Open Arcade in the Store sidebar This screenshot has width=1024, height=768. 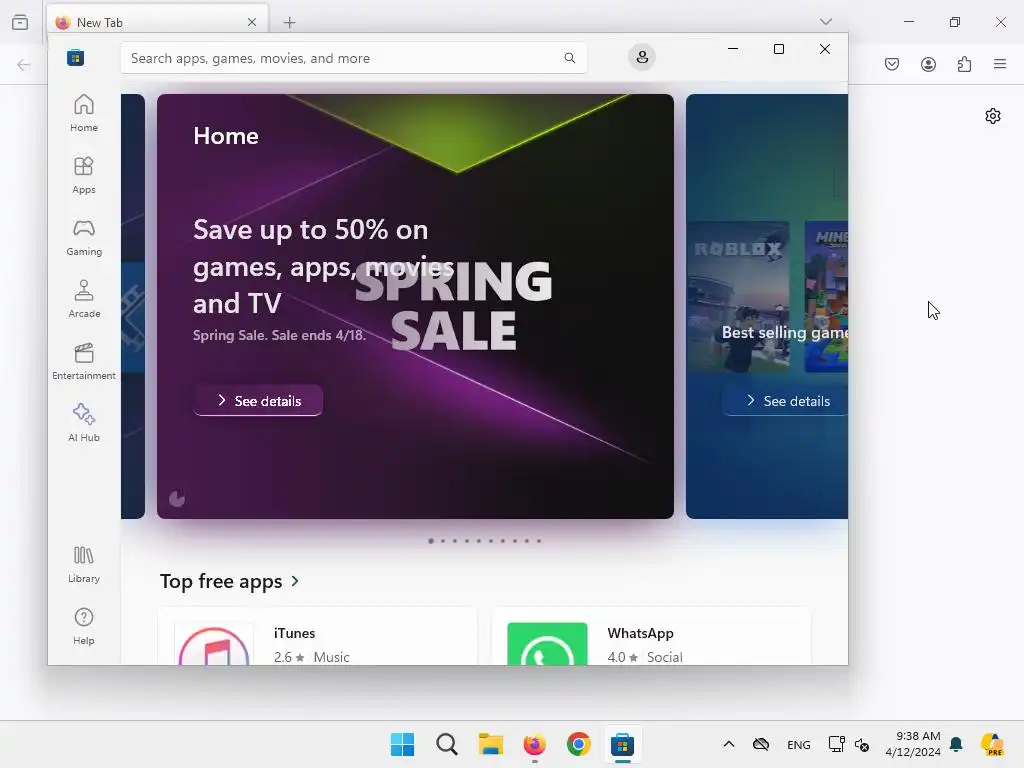[84, 299]
